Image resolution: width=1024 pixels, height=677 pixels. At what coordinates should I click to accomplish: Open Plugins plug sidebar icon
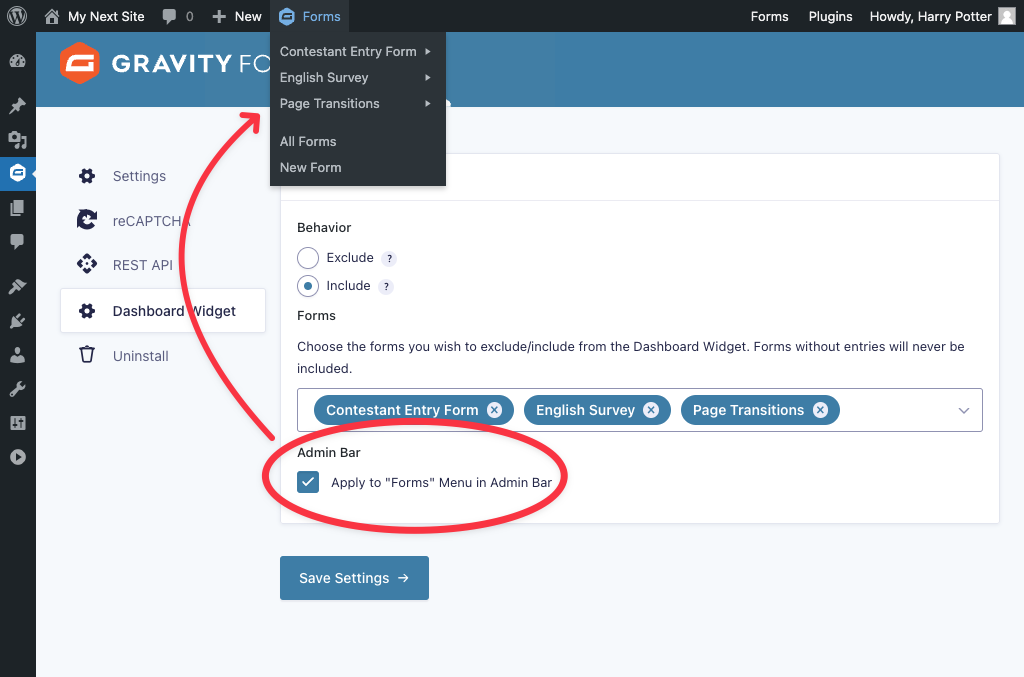(x=18, y=321)
